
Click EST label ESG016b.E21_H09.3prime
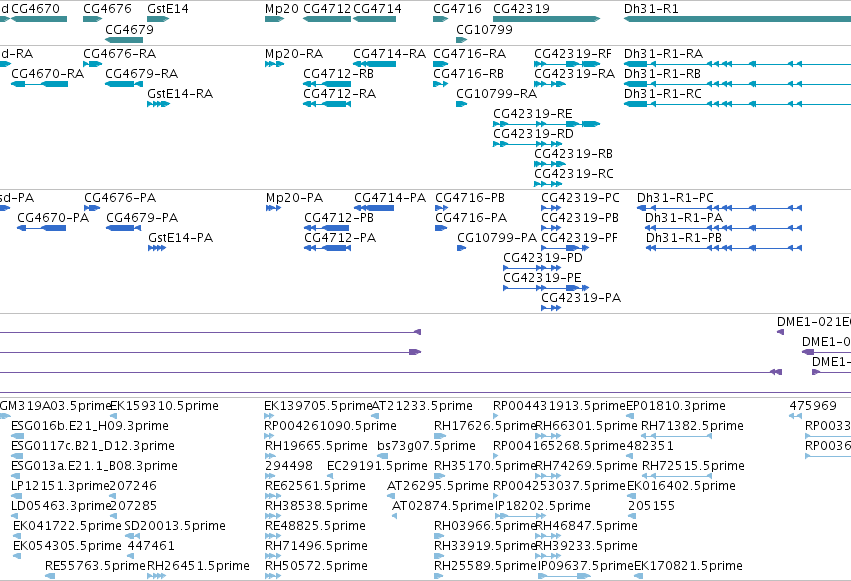click(90, 426)
